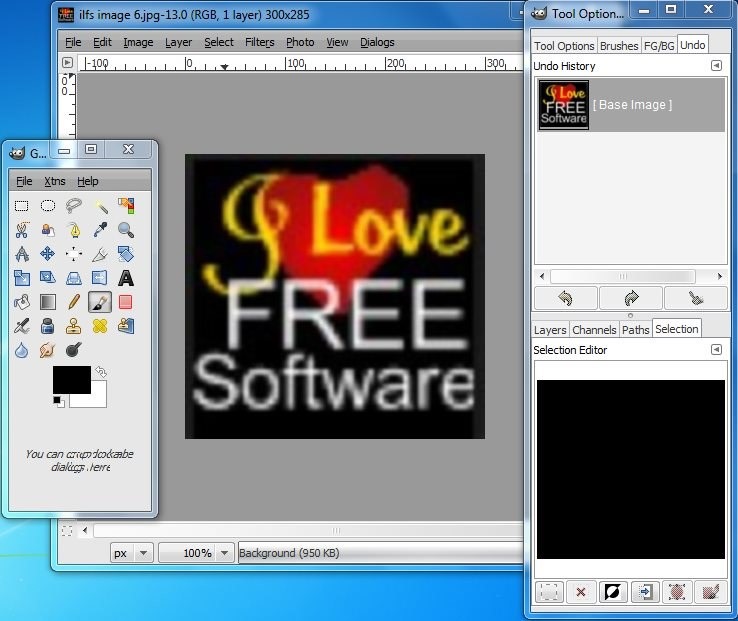Switch to the Layers tab
This screenshot has width=738, height=621.
tap(550, 330)
